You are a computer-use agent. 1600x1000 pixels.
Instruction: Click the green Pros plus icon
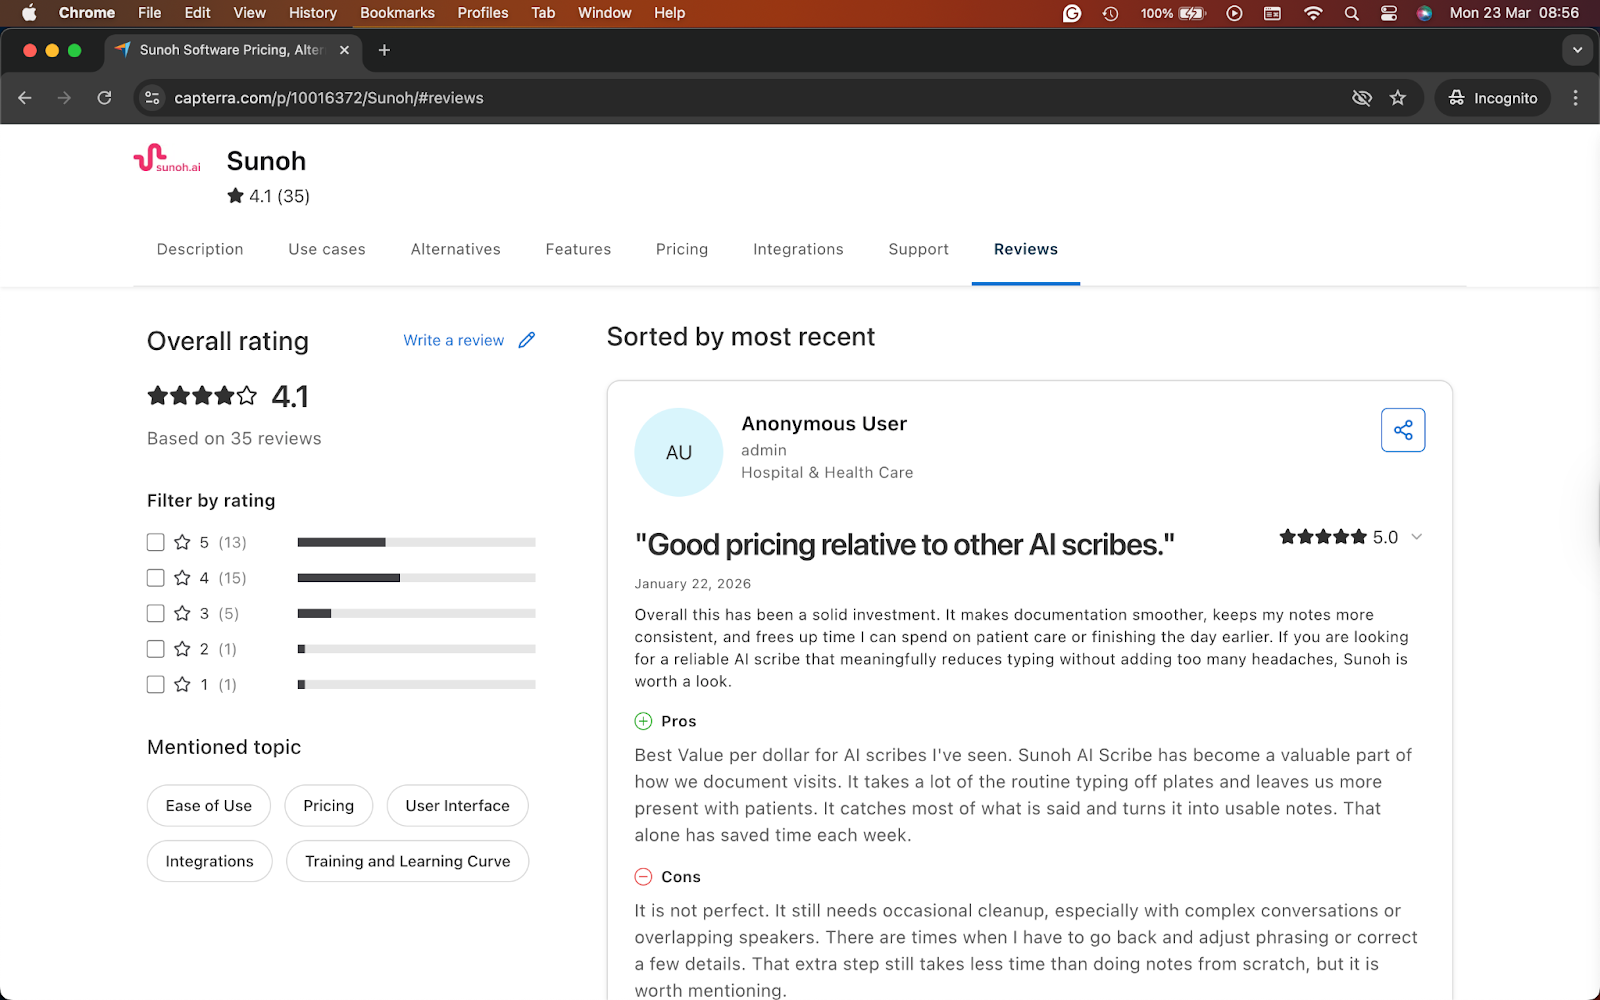click(x=643, y=721)
